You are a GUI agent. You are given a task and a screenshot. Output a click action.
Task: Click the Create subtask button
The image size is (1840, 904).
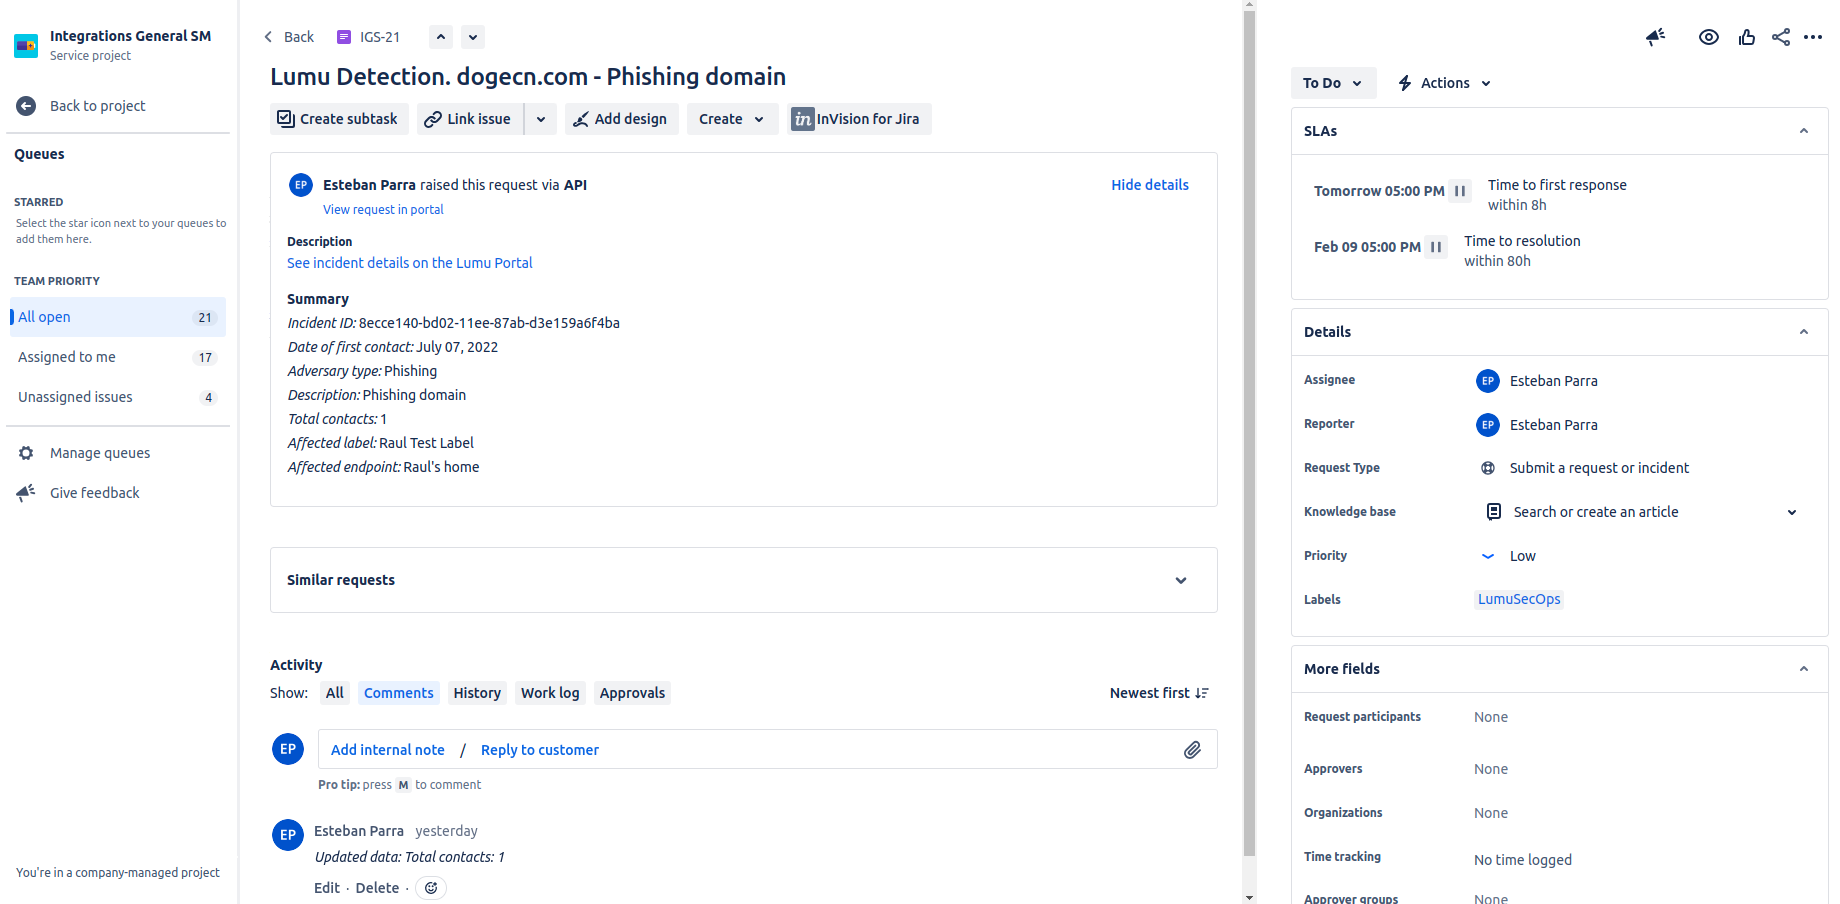[x=338, y=119]
